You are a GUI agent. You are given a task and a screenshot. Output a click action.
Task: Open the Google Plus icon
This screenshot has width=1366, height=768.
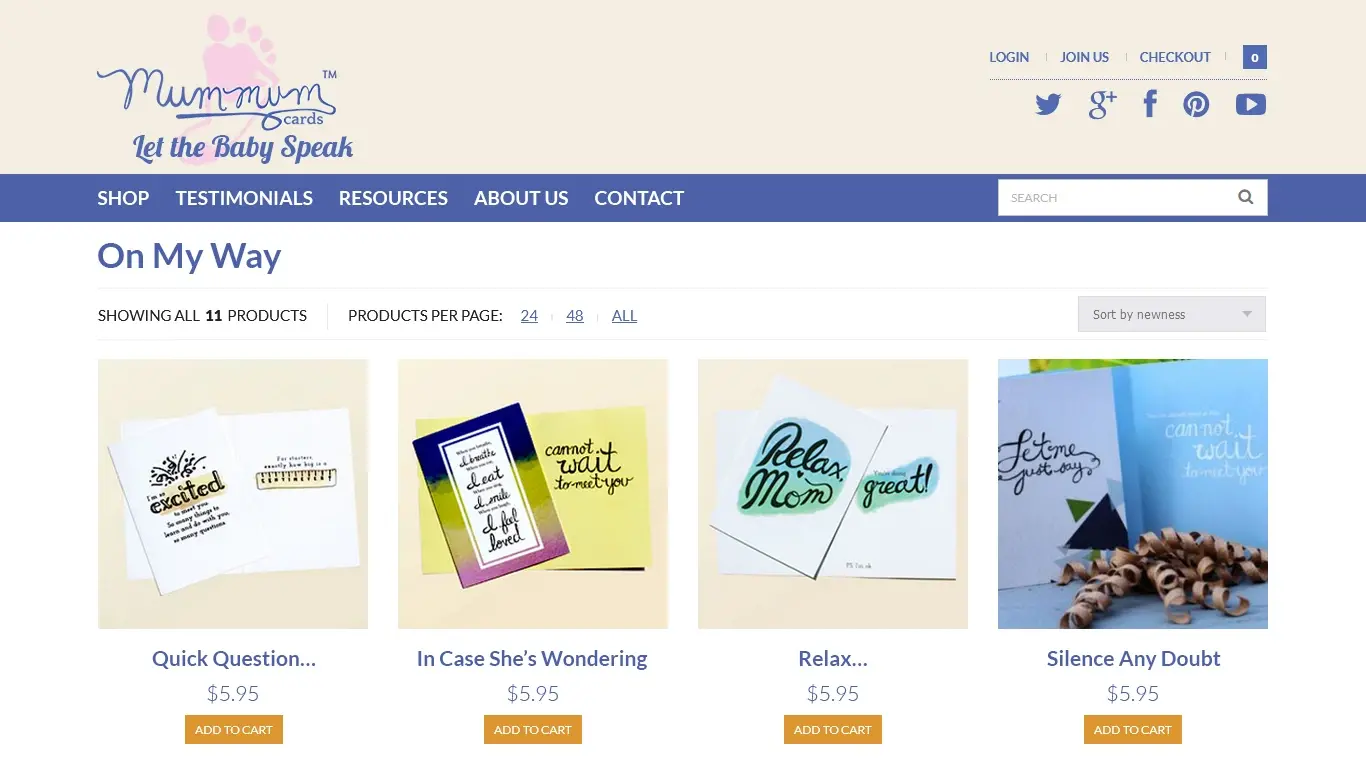1101,104
